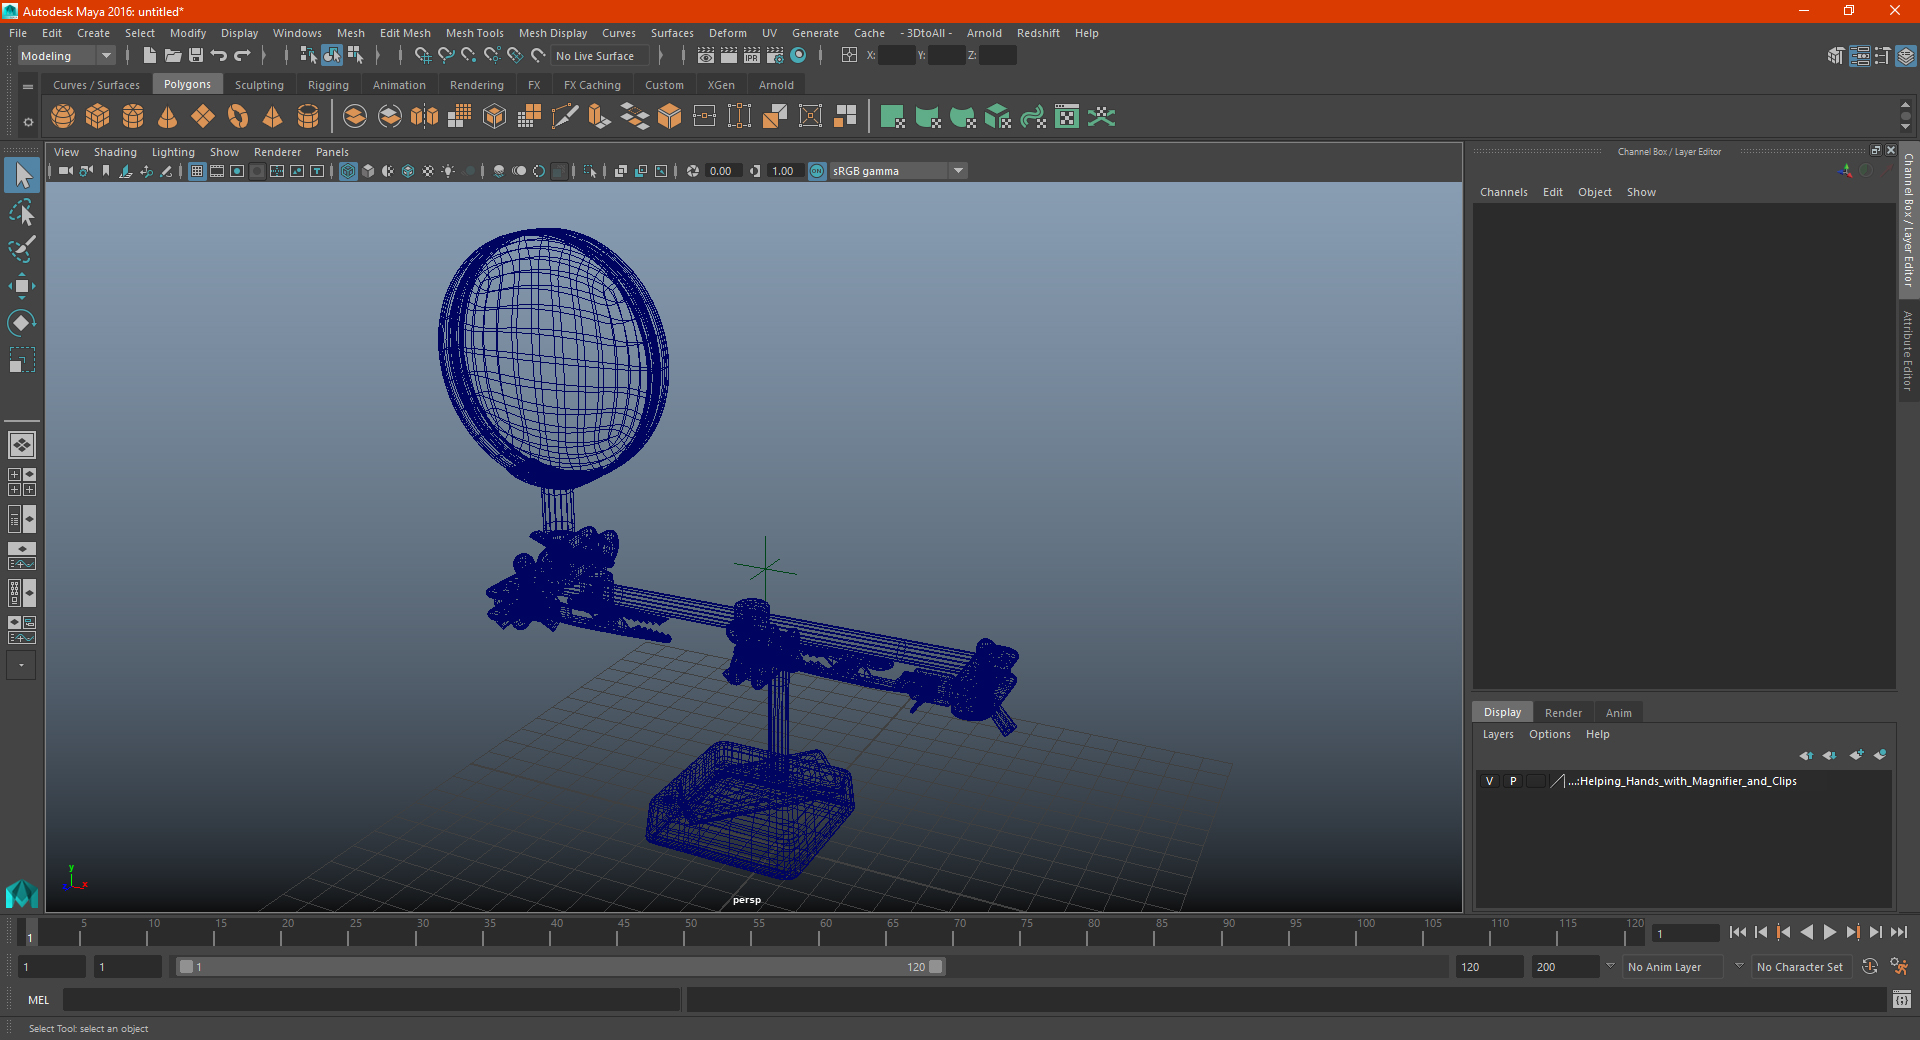
Task: Toggle layer playback P box
Action: (x=1513, y=781)
